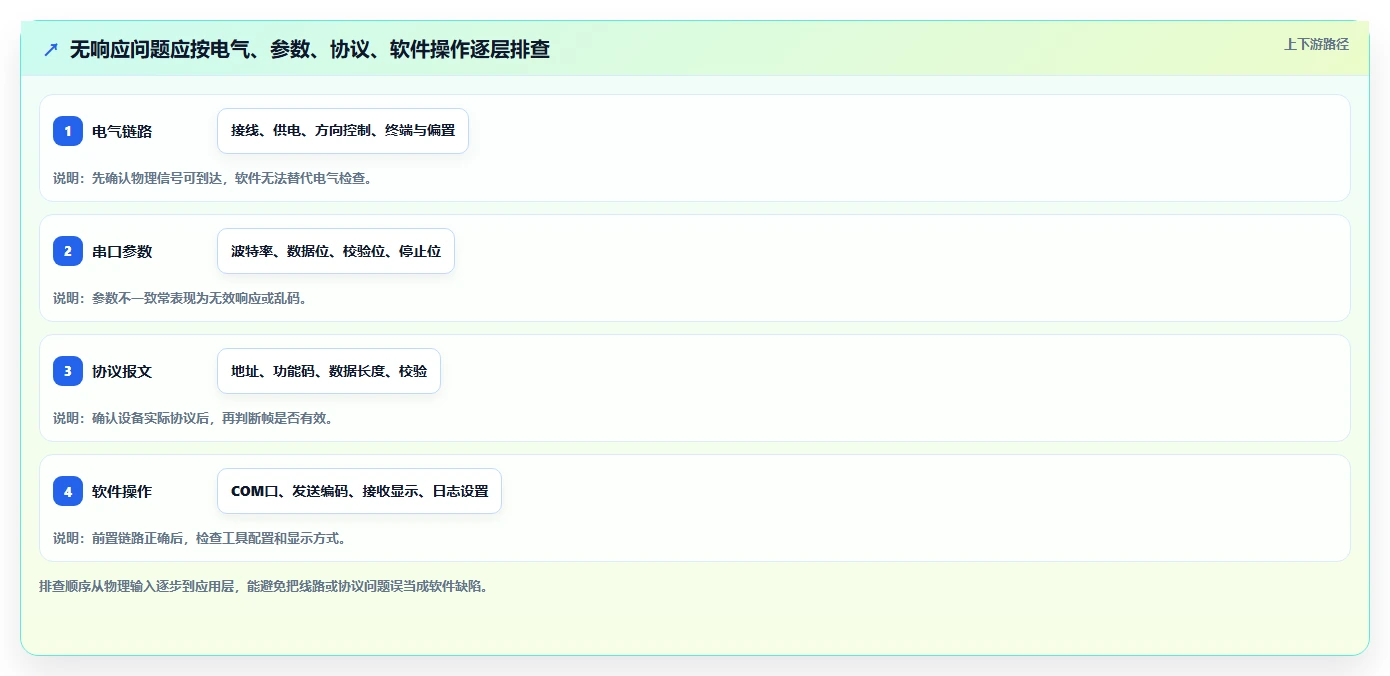Click the note 确认设备实际协议后
Screen dimensions: 1390x676
tap(150, 418)
